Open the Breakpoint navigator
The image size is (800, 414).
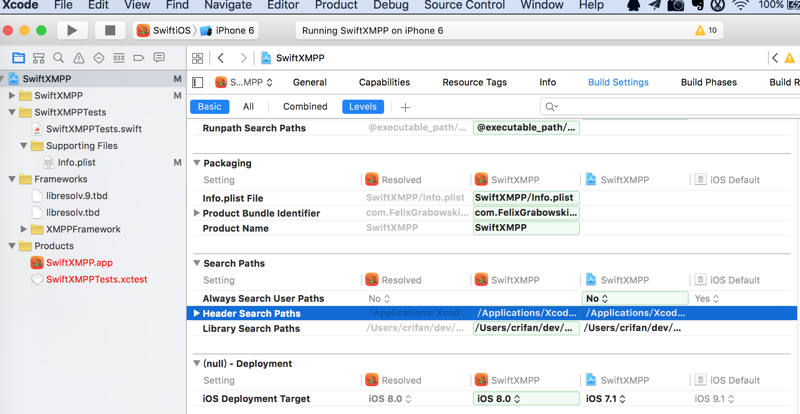click(139, 58)
